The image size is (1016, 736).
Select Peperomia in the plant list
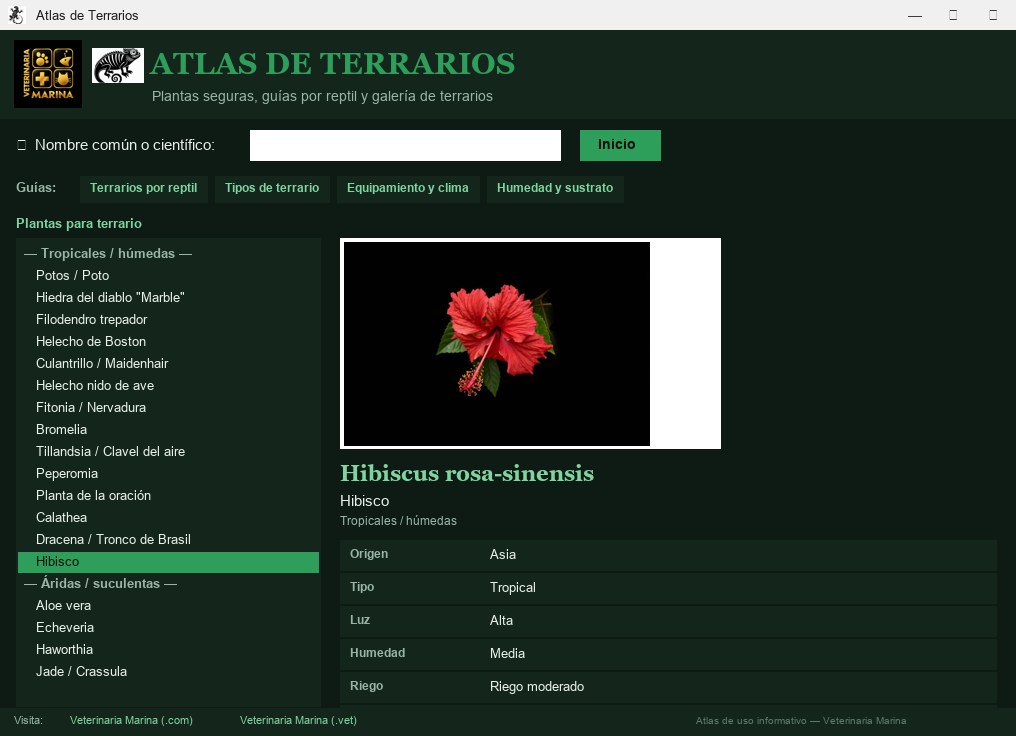(168, 474)
